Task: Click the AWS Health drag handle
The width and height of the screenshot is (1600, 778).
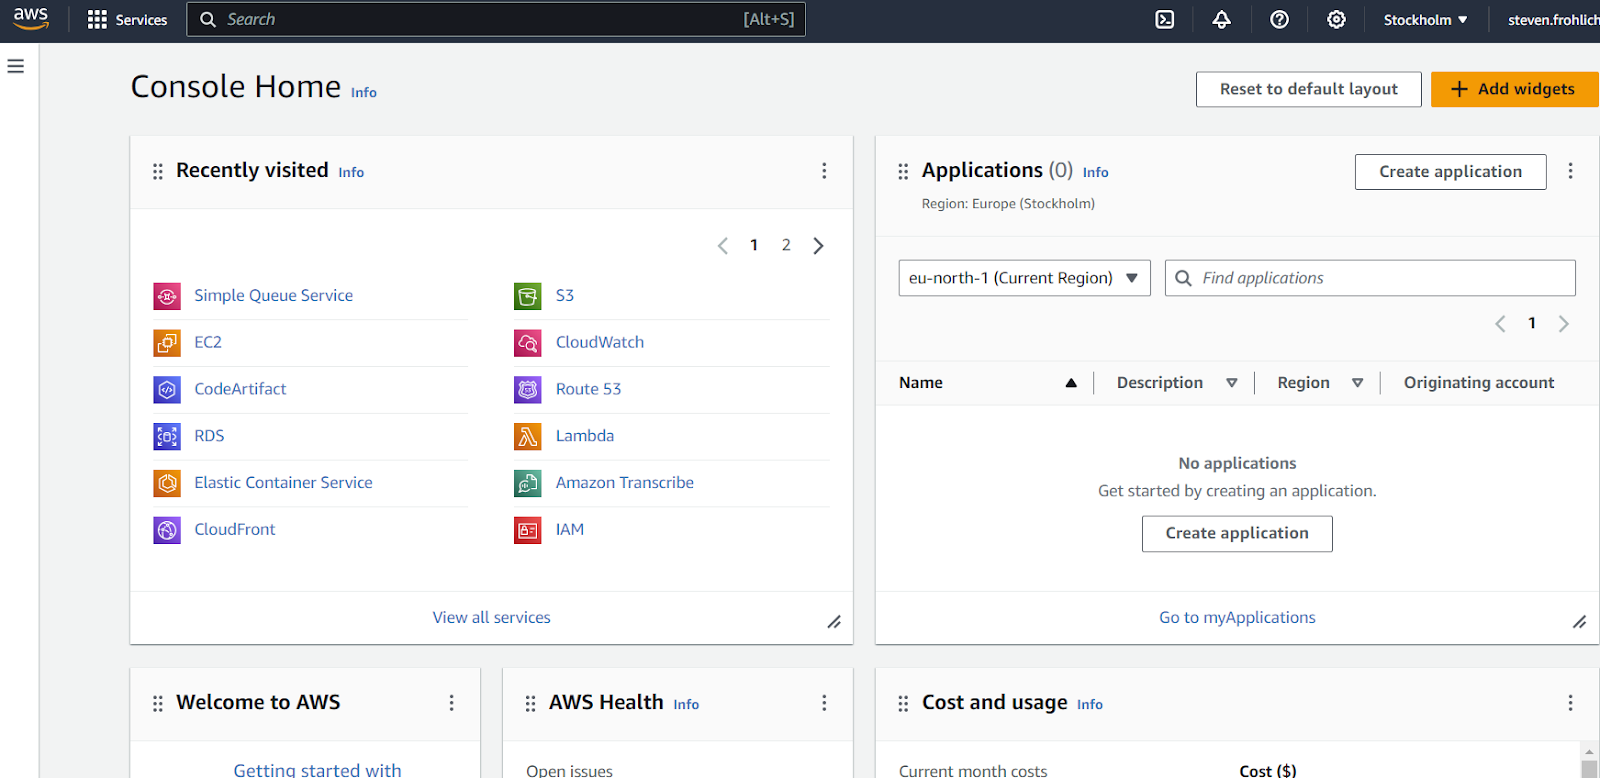Action: (x=530, y=704)
